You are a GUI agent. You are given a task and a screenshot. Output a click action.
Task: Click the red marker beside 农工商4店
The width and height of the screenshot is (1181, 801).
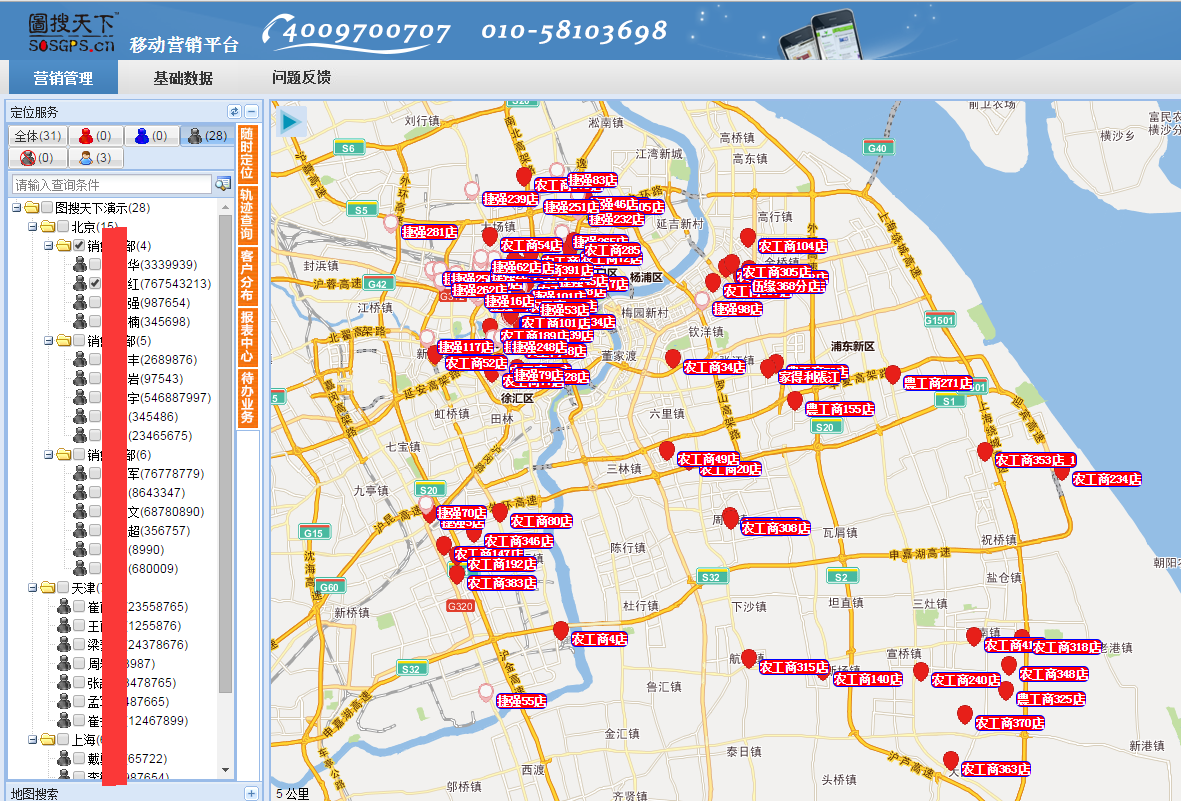tap(560, 631)
